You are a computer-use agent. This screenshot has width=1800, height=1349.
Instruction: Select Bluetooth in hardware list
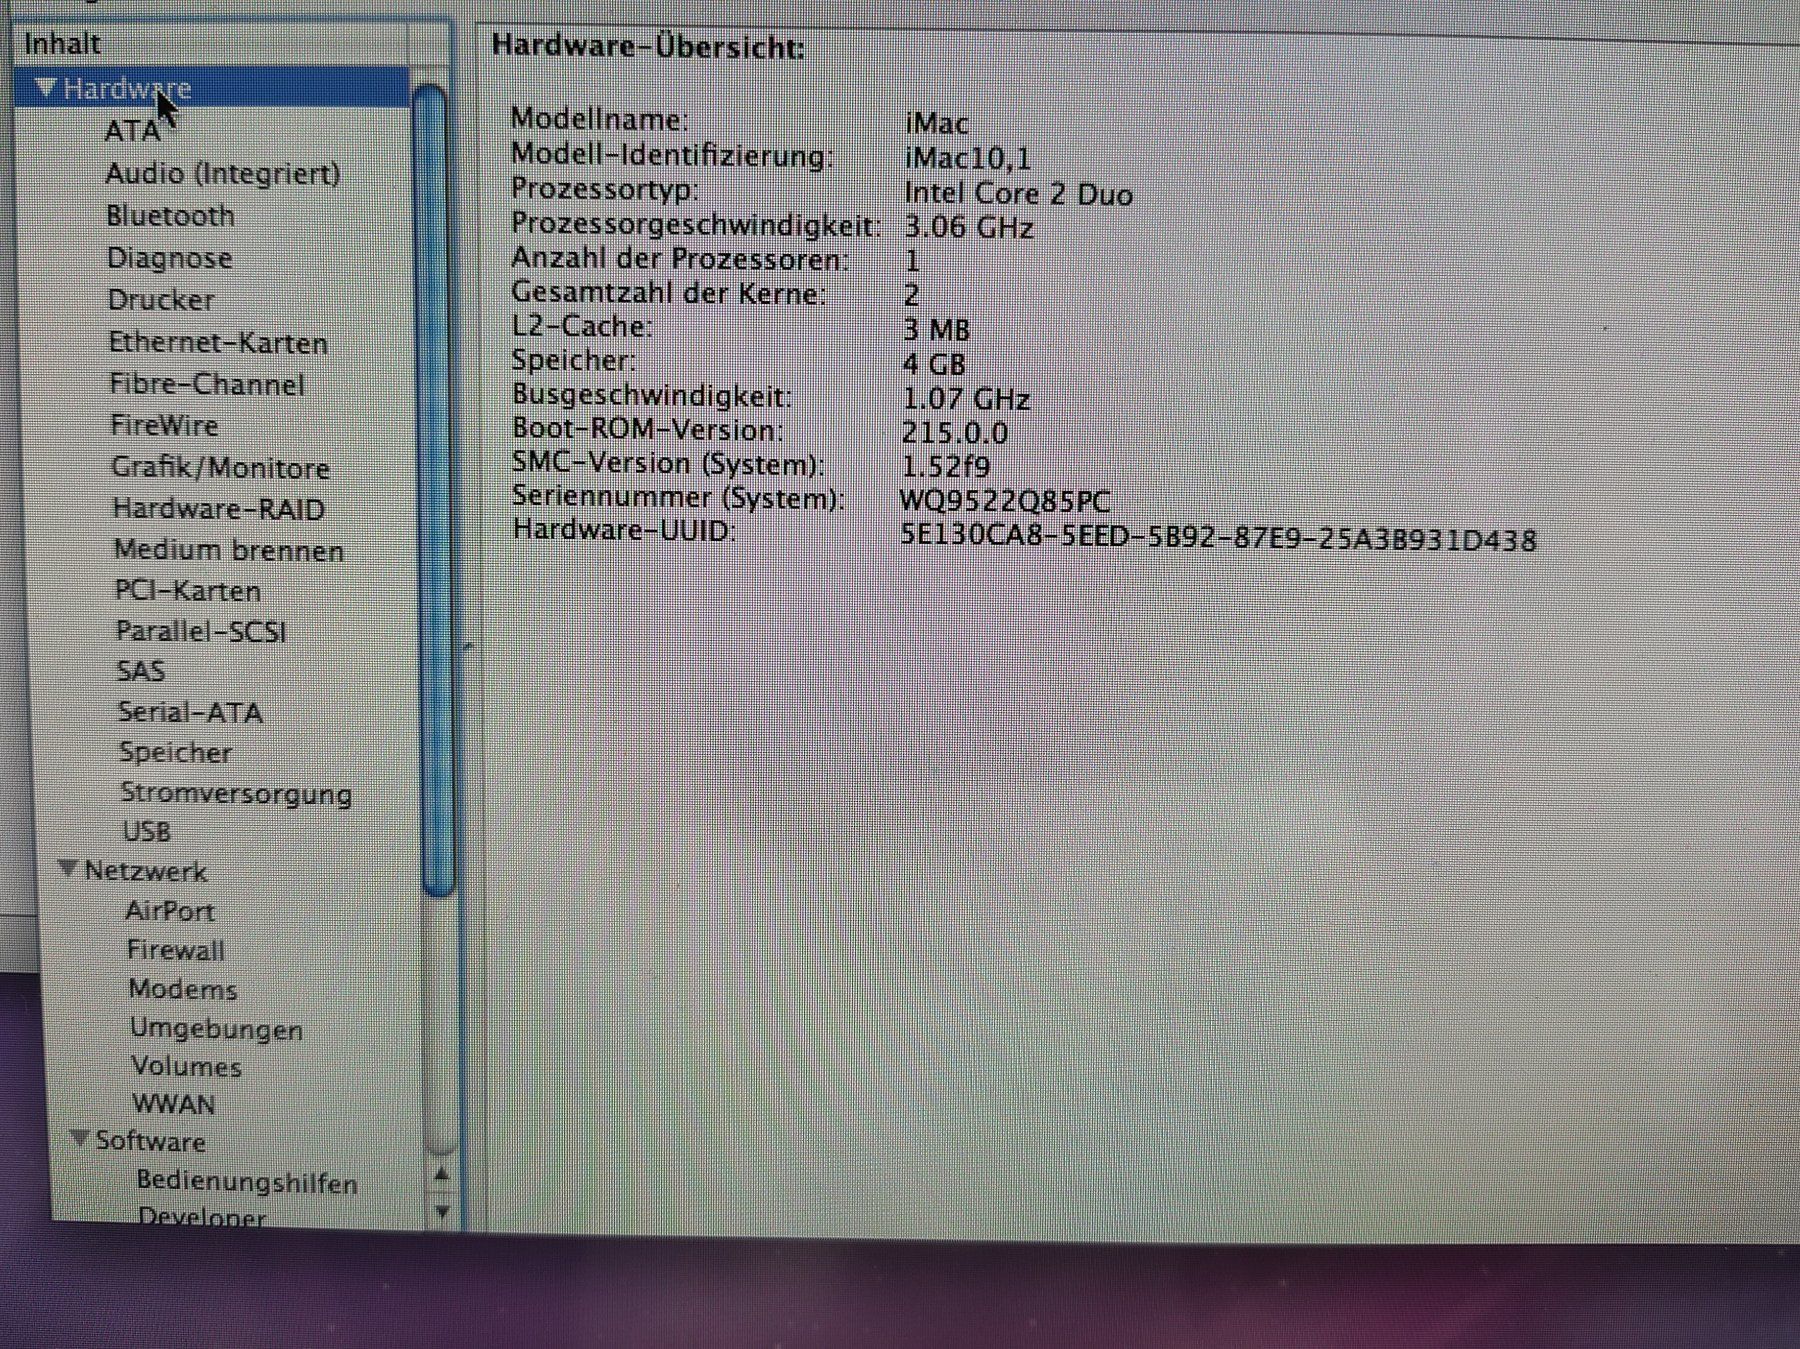tap(171, 216)
